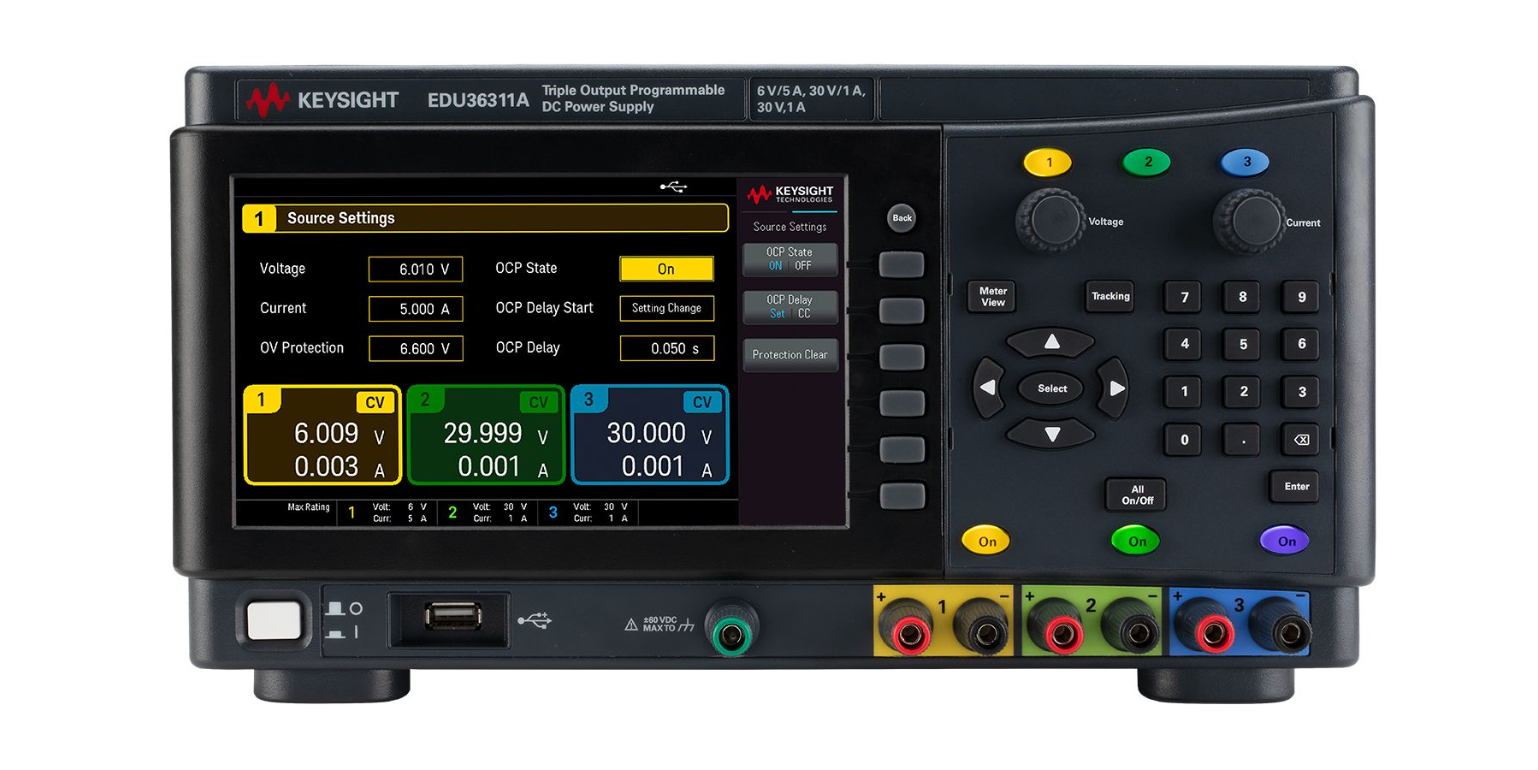
Task: Click the All On/Off key
Action: (1136, 495)
